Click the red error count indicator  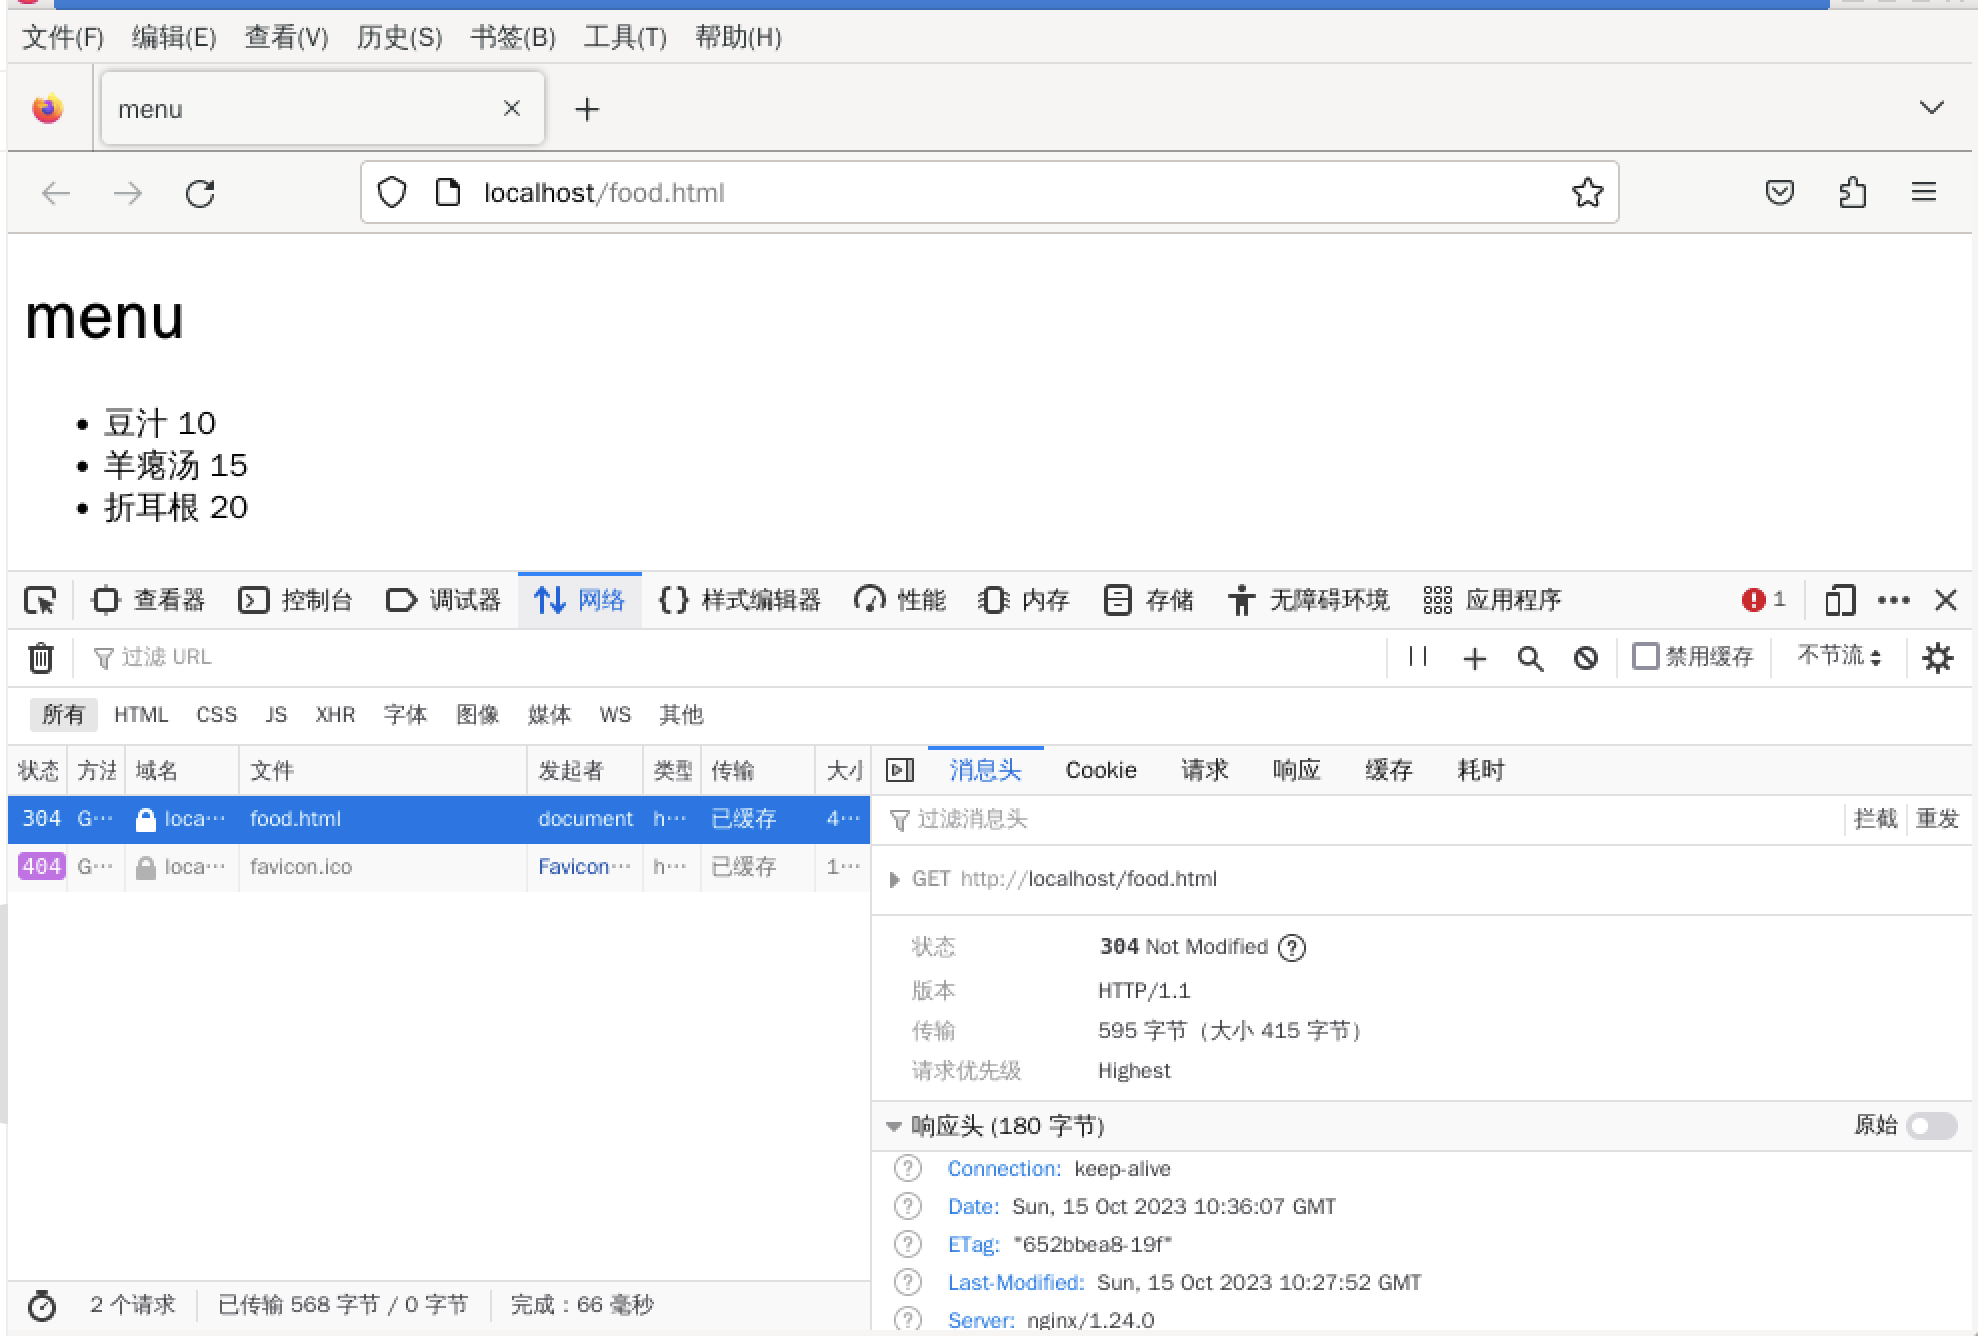pos(1763,599)
